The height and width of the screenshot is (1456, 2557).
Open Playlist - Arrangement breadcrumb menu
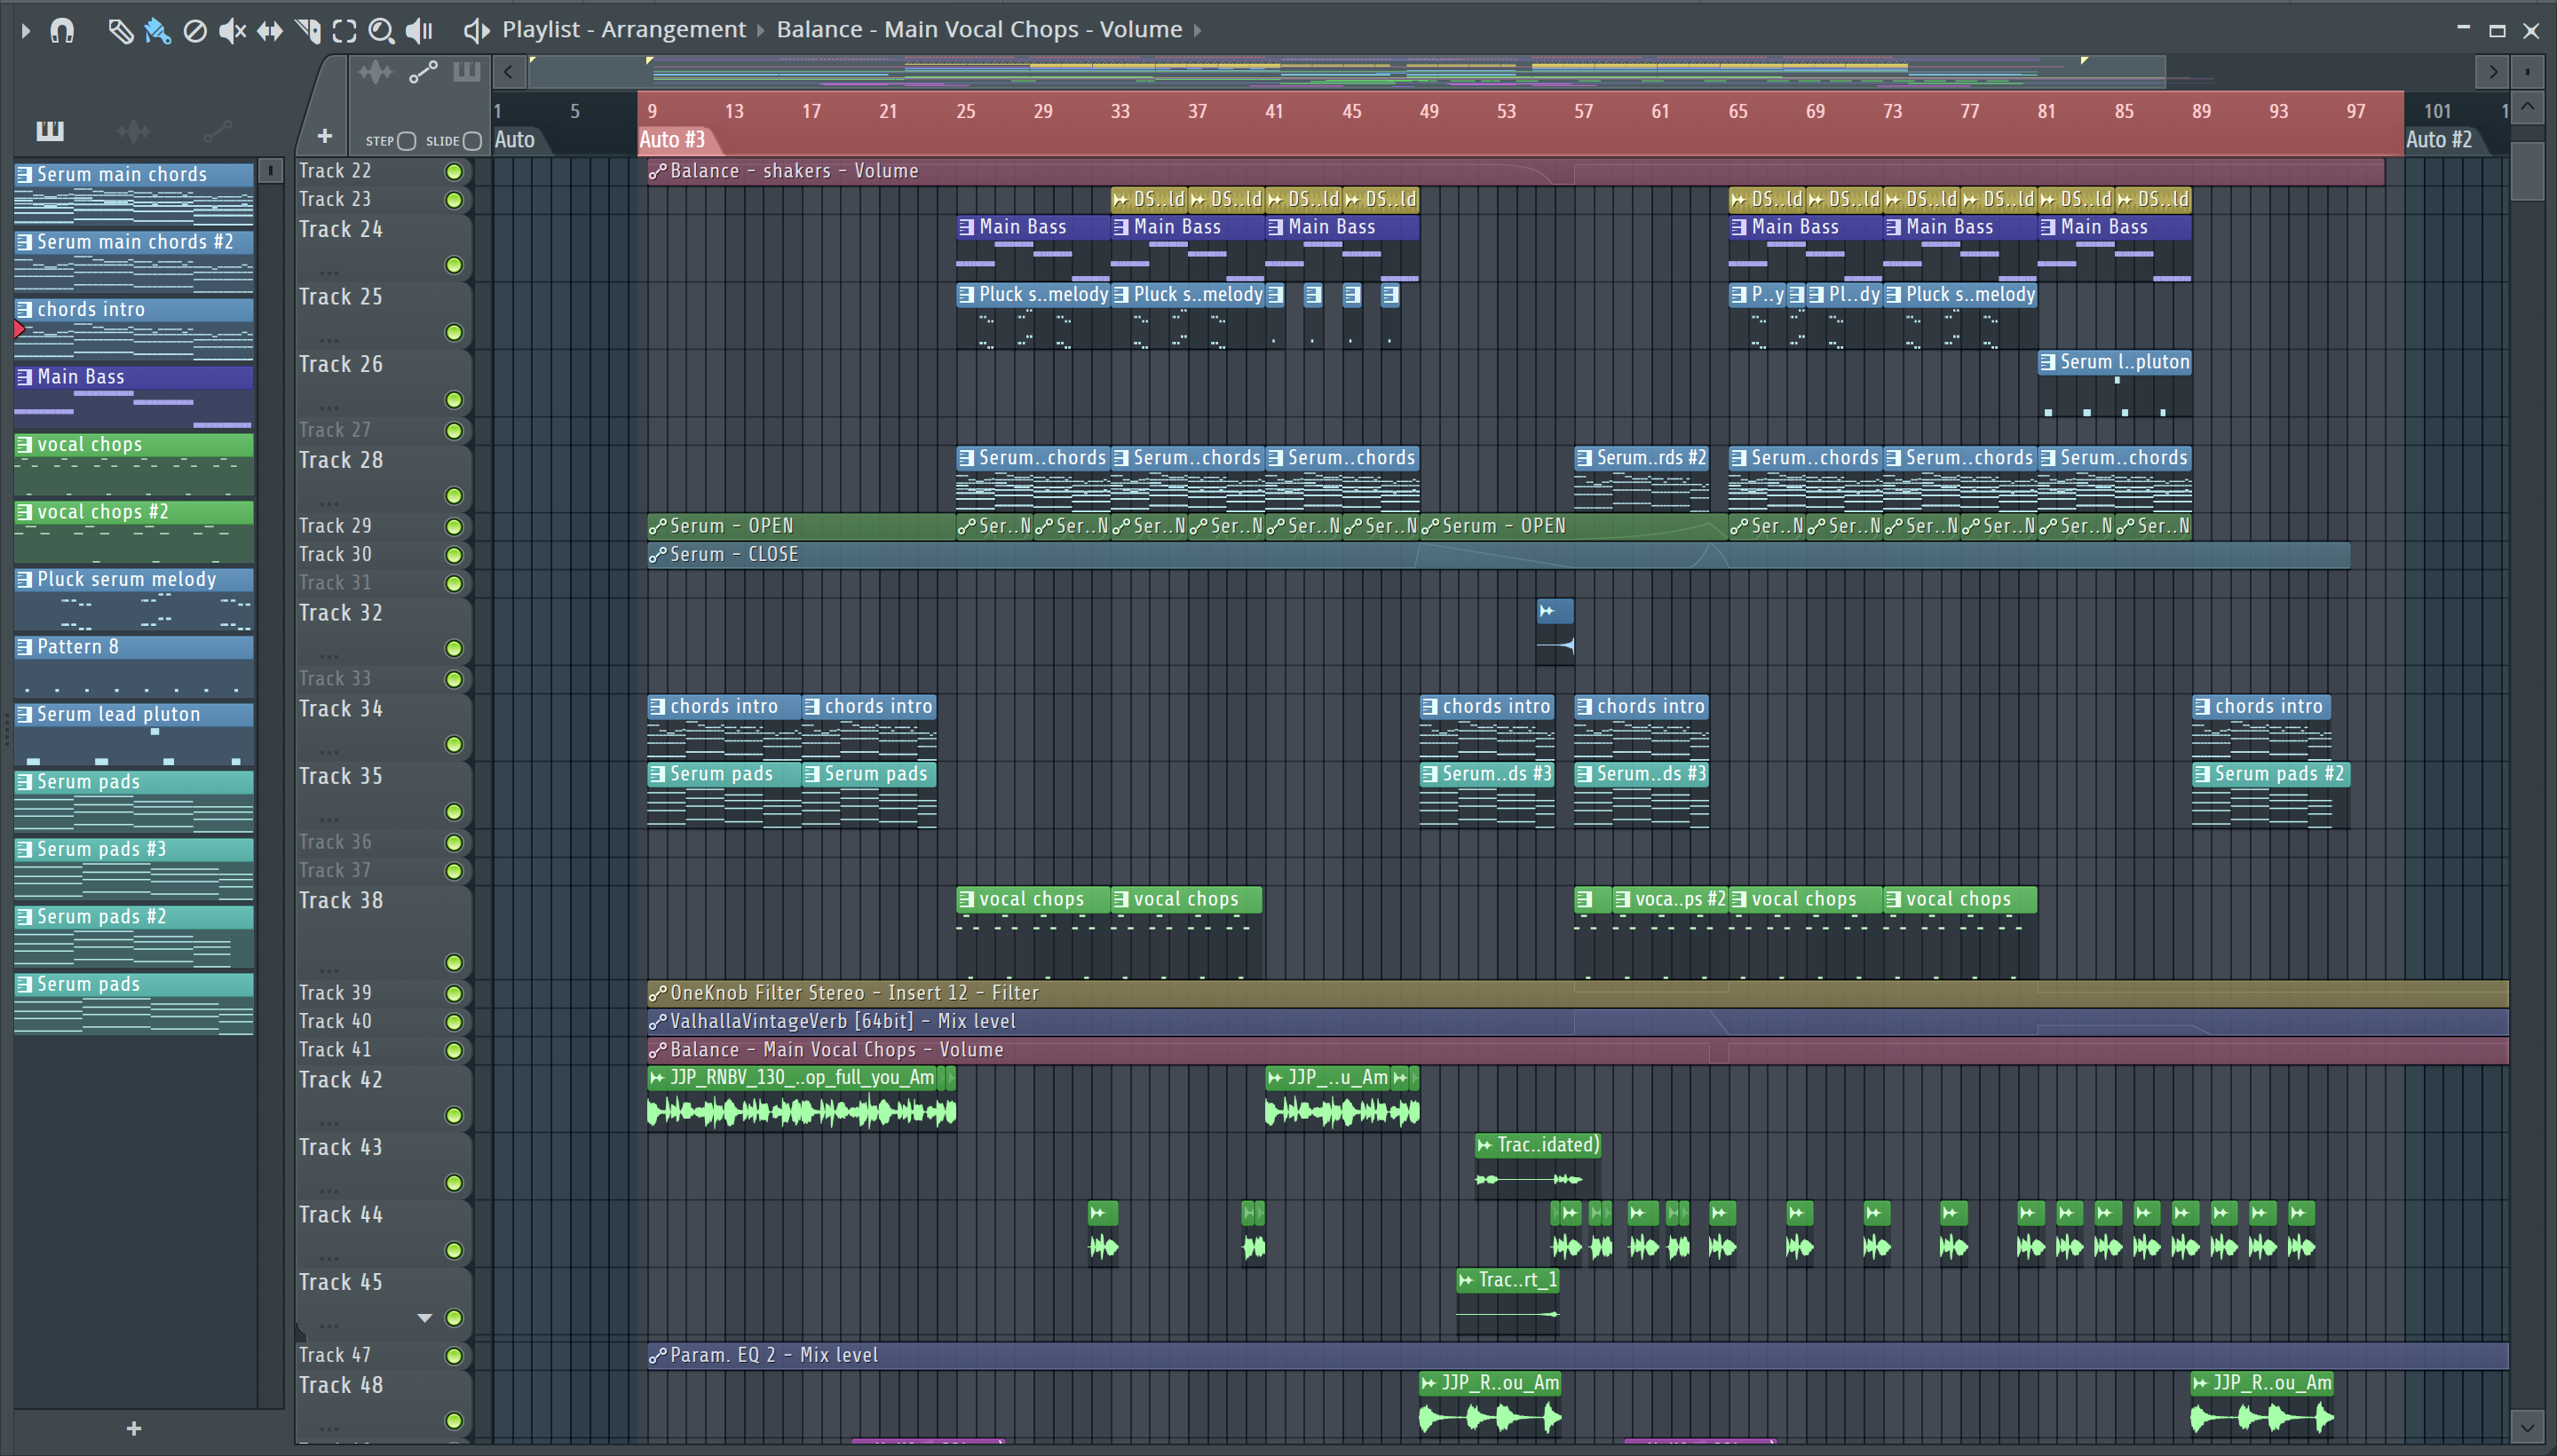click(623, 30)
